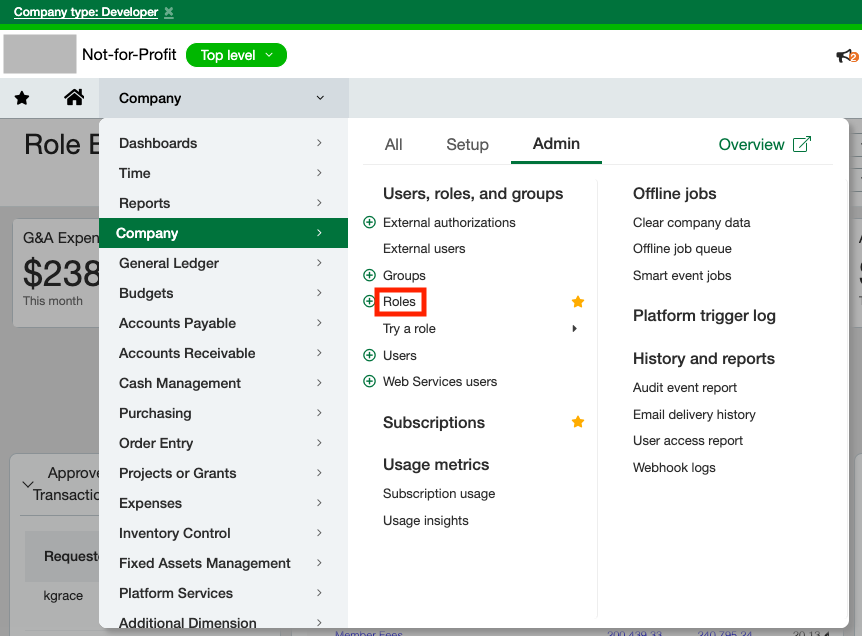Open the Subscriptions page
This screenshot has width=862, height=636.
click(434, 422)
